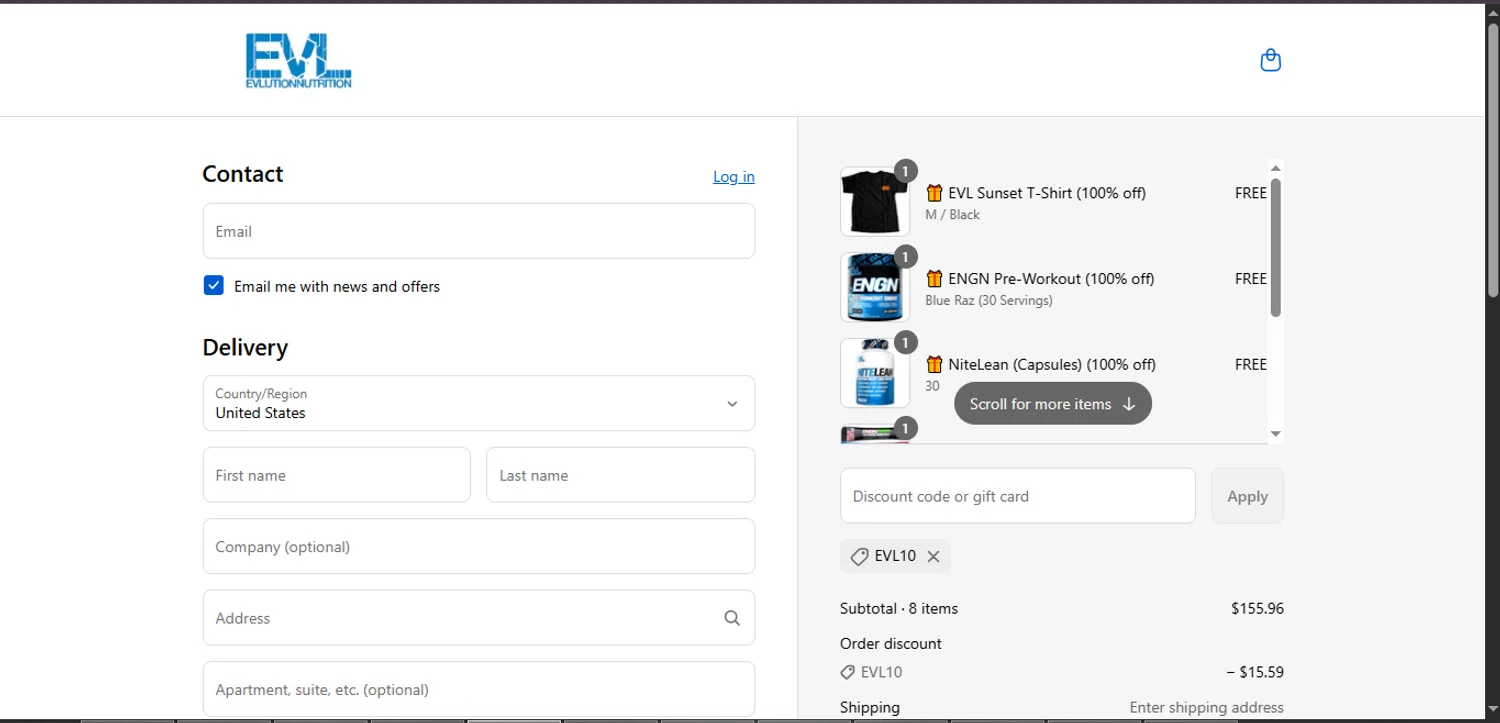Click the item list scroll down arrow
This screenshot has width=1500, height=723.
[1275, 434]
